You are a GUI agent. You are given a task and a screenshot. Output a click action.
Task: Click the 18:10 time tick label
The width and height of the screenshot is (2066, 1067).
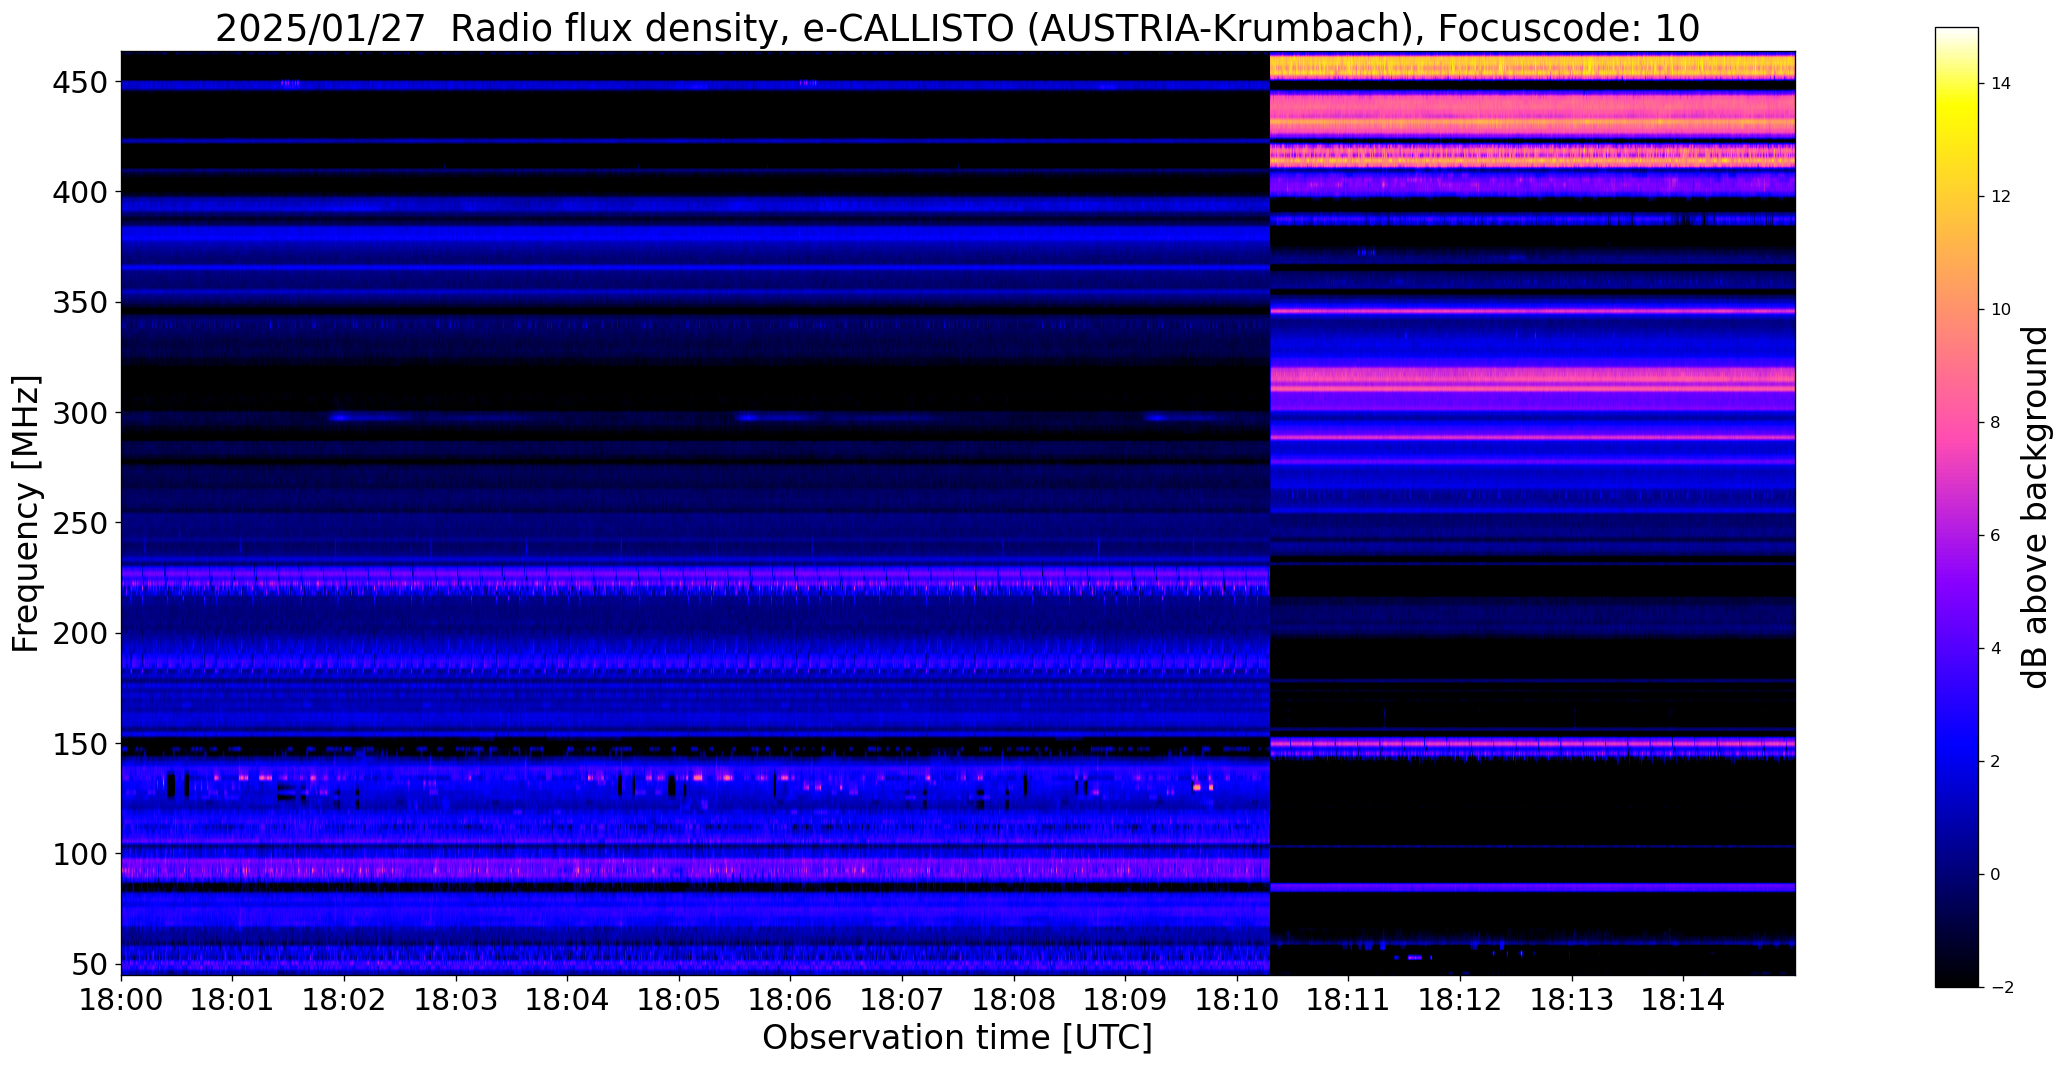click(x=1238, y=998)
